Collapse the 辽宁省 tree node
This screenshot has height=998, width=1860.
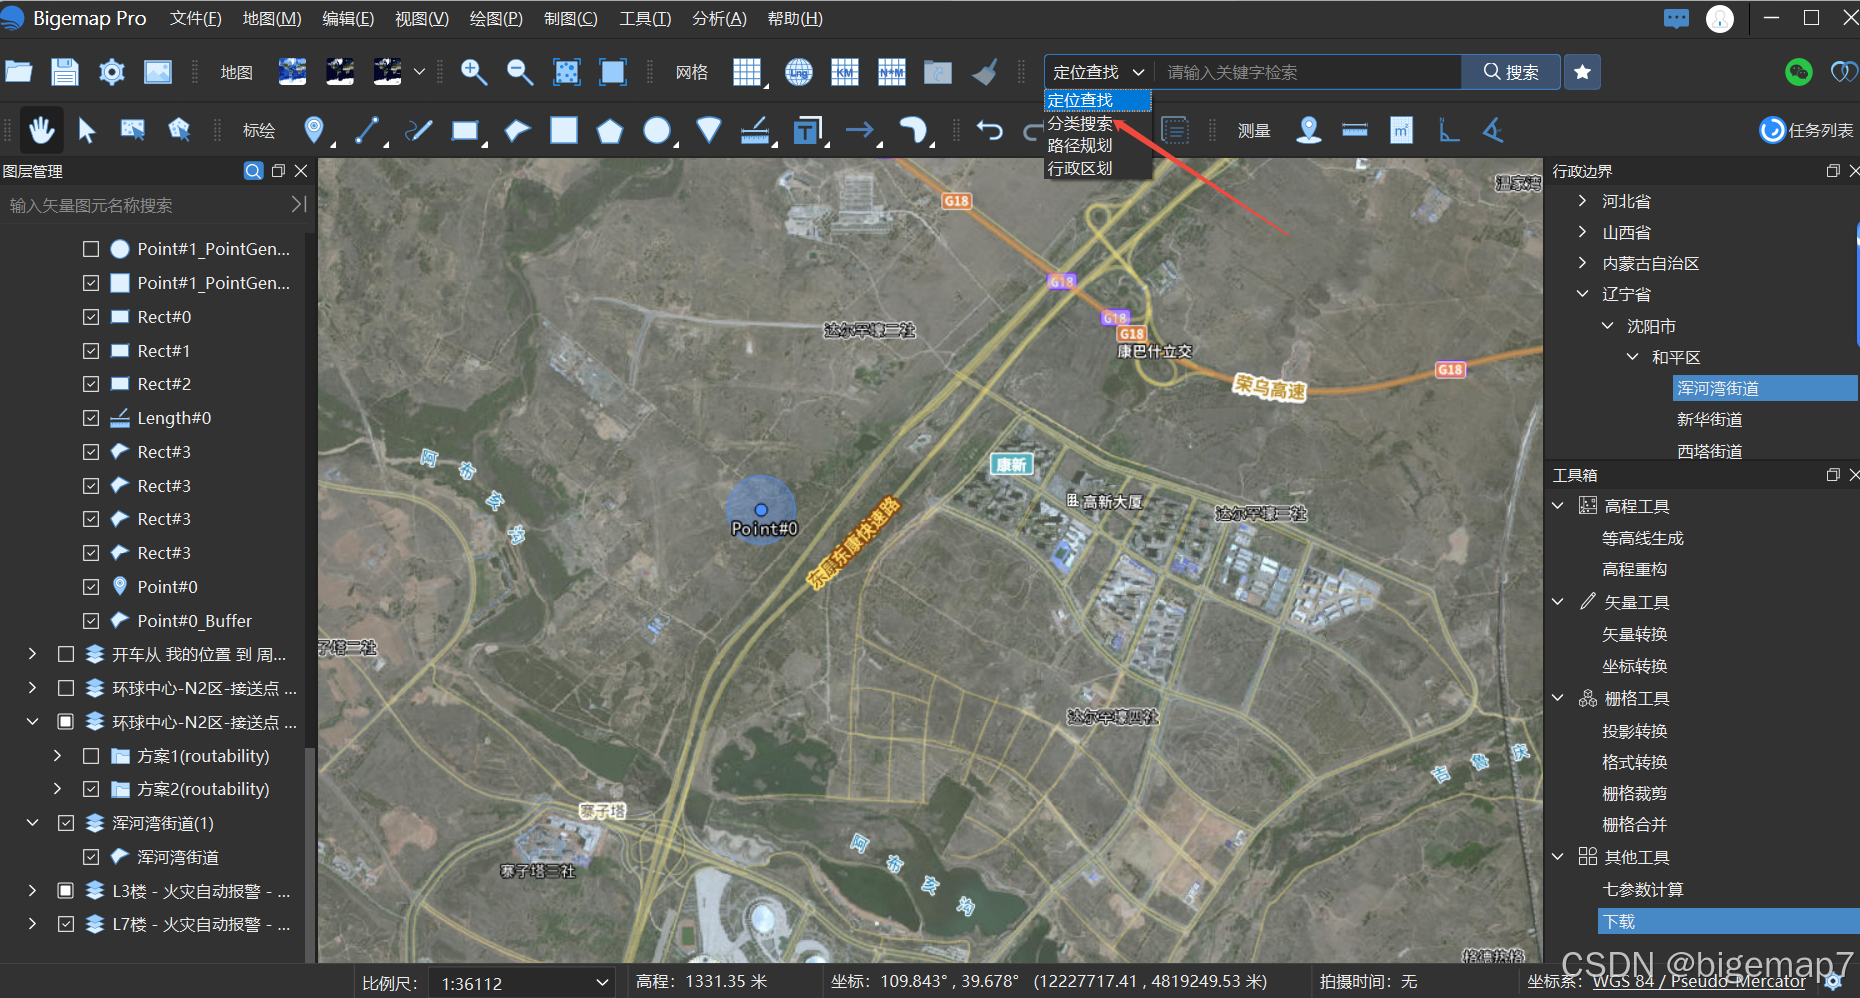point(1582,294)
